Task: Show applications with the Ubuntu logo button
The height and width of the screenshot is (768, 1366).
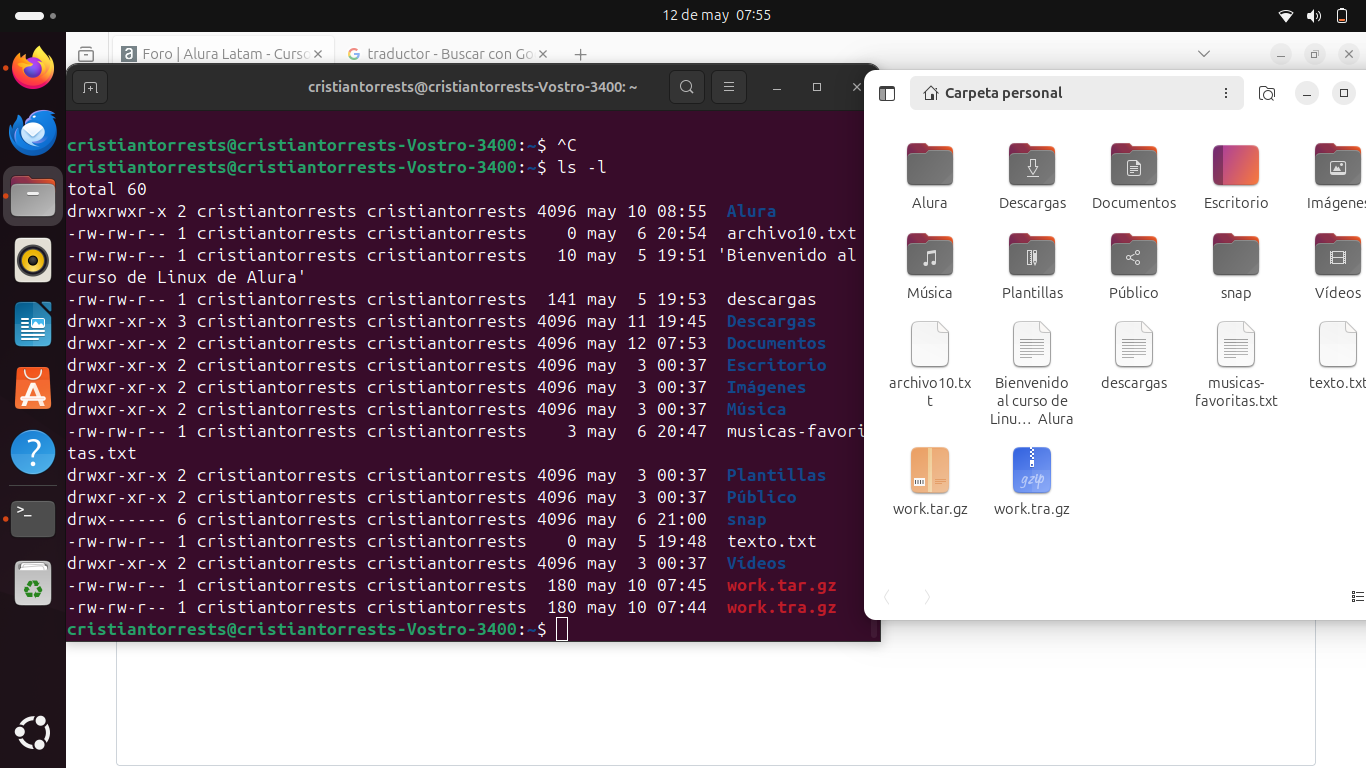Action: [x=33, y=733]
